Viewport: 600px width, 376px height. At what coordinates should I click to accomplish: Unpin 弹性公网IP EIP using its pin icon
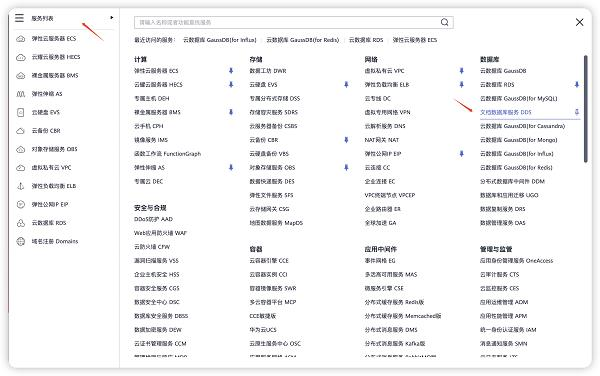461,154
